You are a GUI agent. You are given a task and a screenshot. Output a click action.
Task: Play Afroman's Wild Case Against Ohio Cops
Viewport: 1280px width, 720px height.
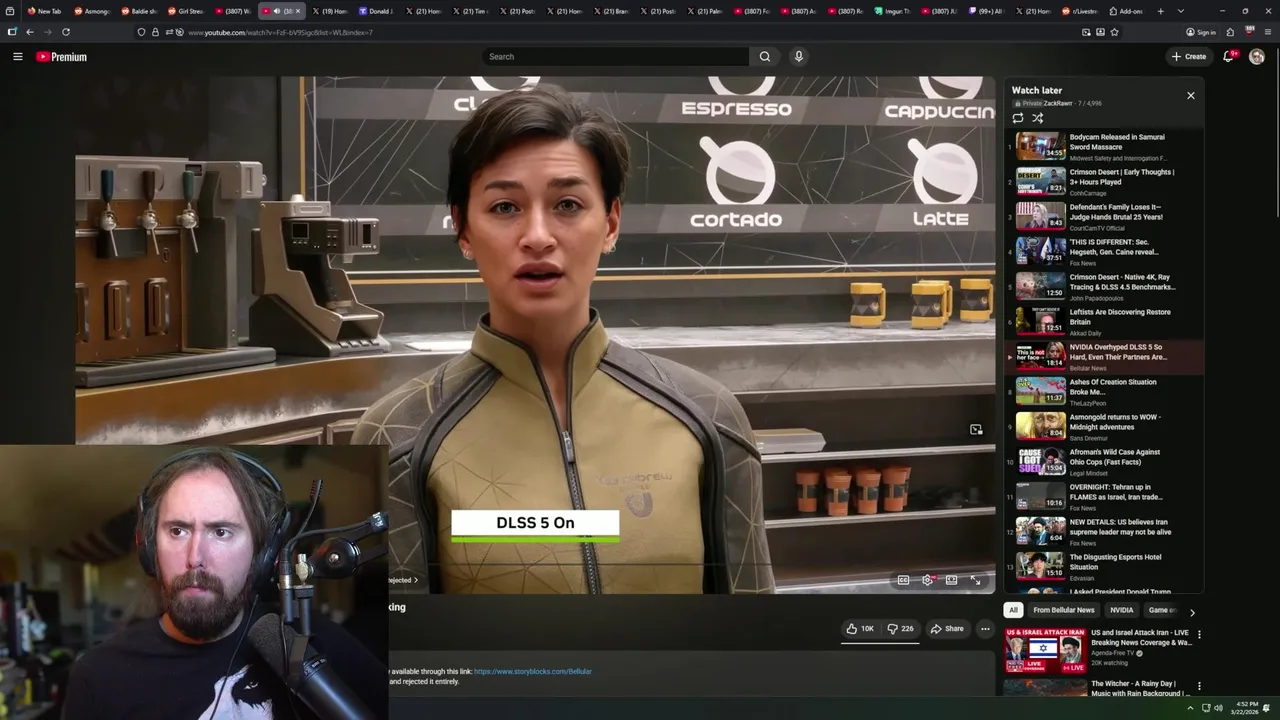1104,462
